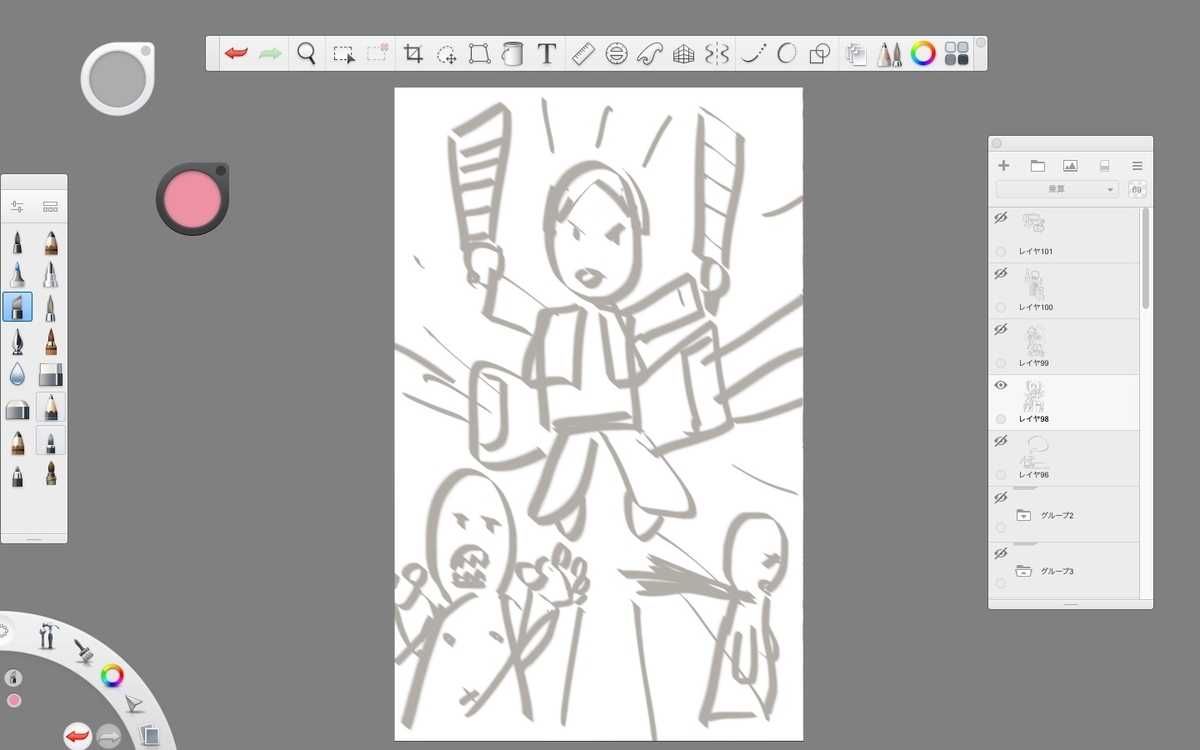1200x750 pixels.
Task: Click lagoon arrow pointer icon
Action: point(135,704)
